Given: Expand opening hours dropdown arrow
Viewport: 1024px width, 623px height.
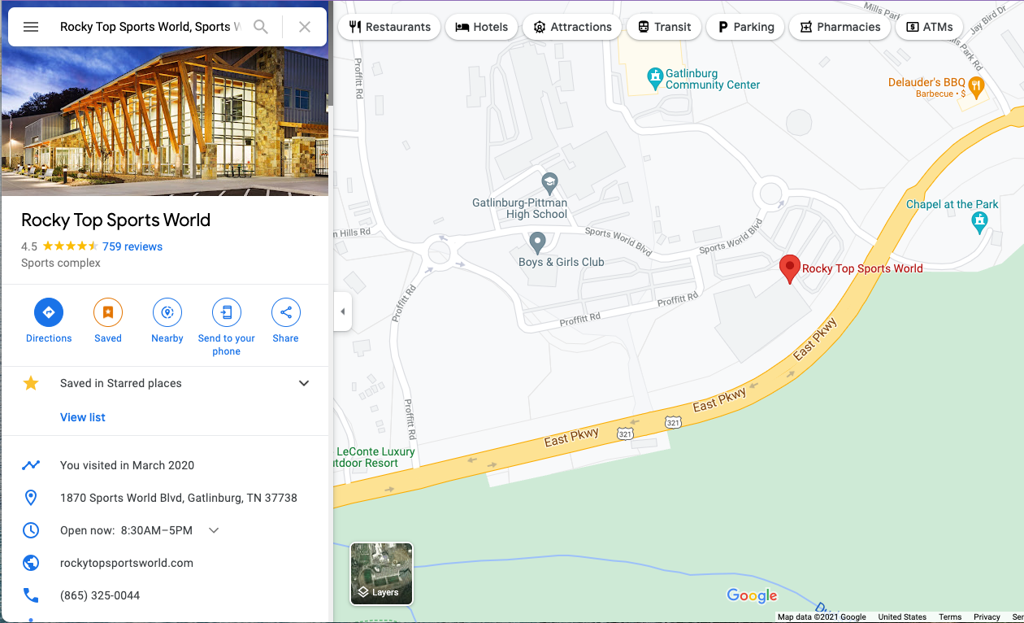Looking at the screenshot, I should (x=214, y=530).
